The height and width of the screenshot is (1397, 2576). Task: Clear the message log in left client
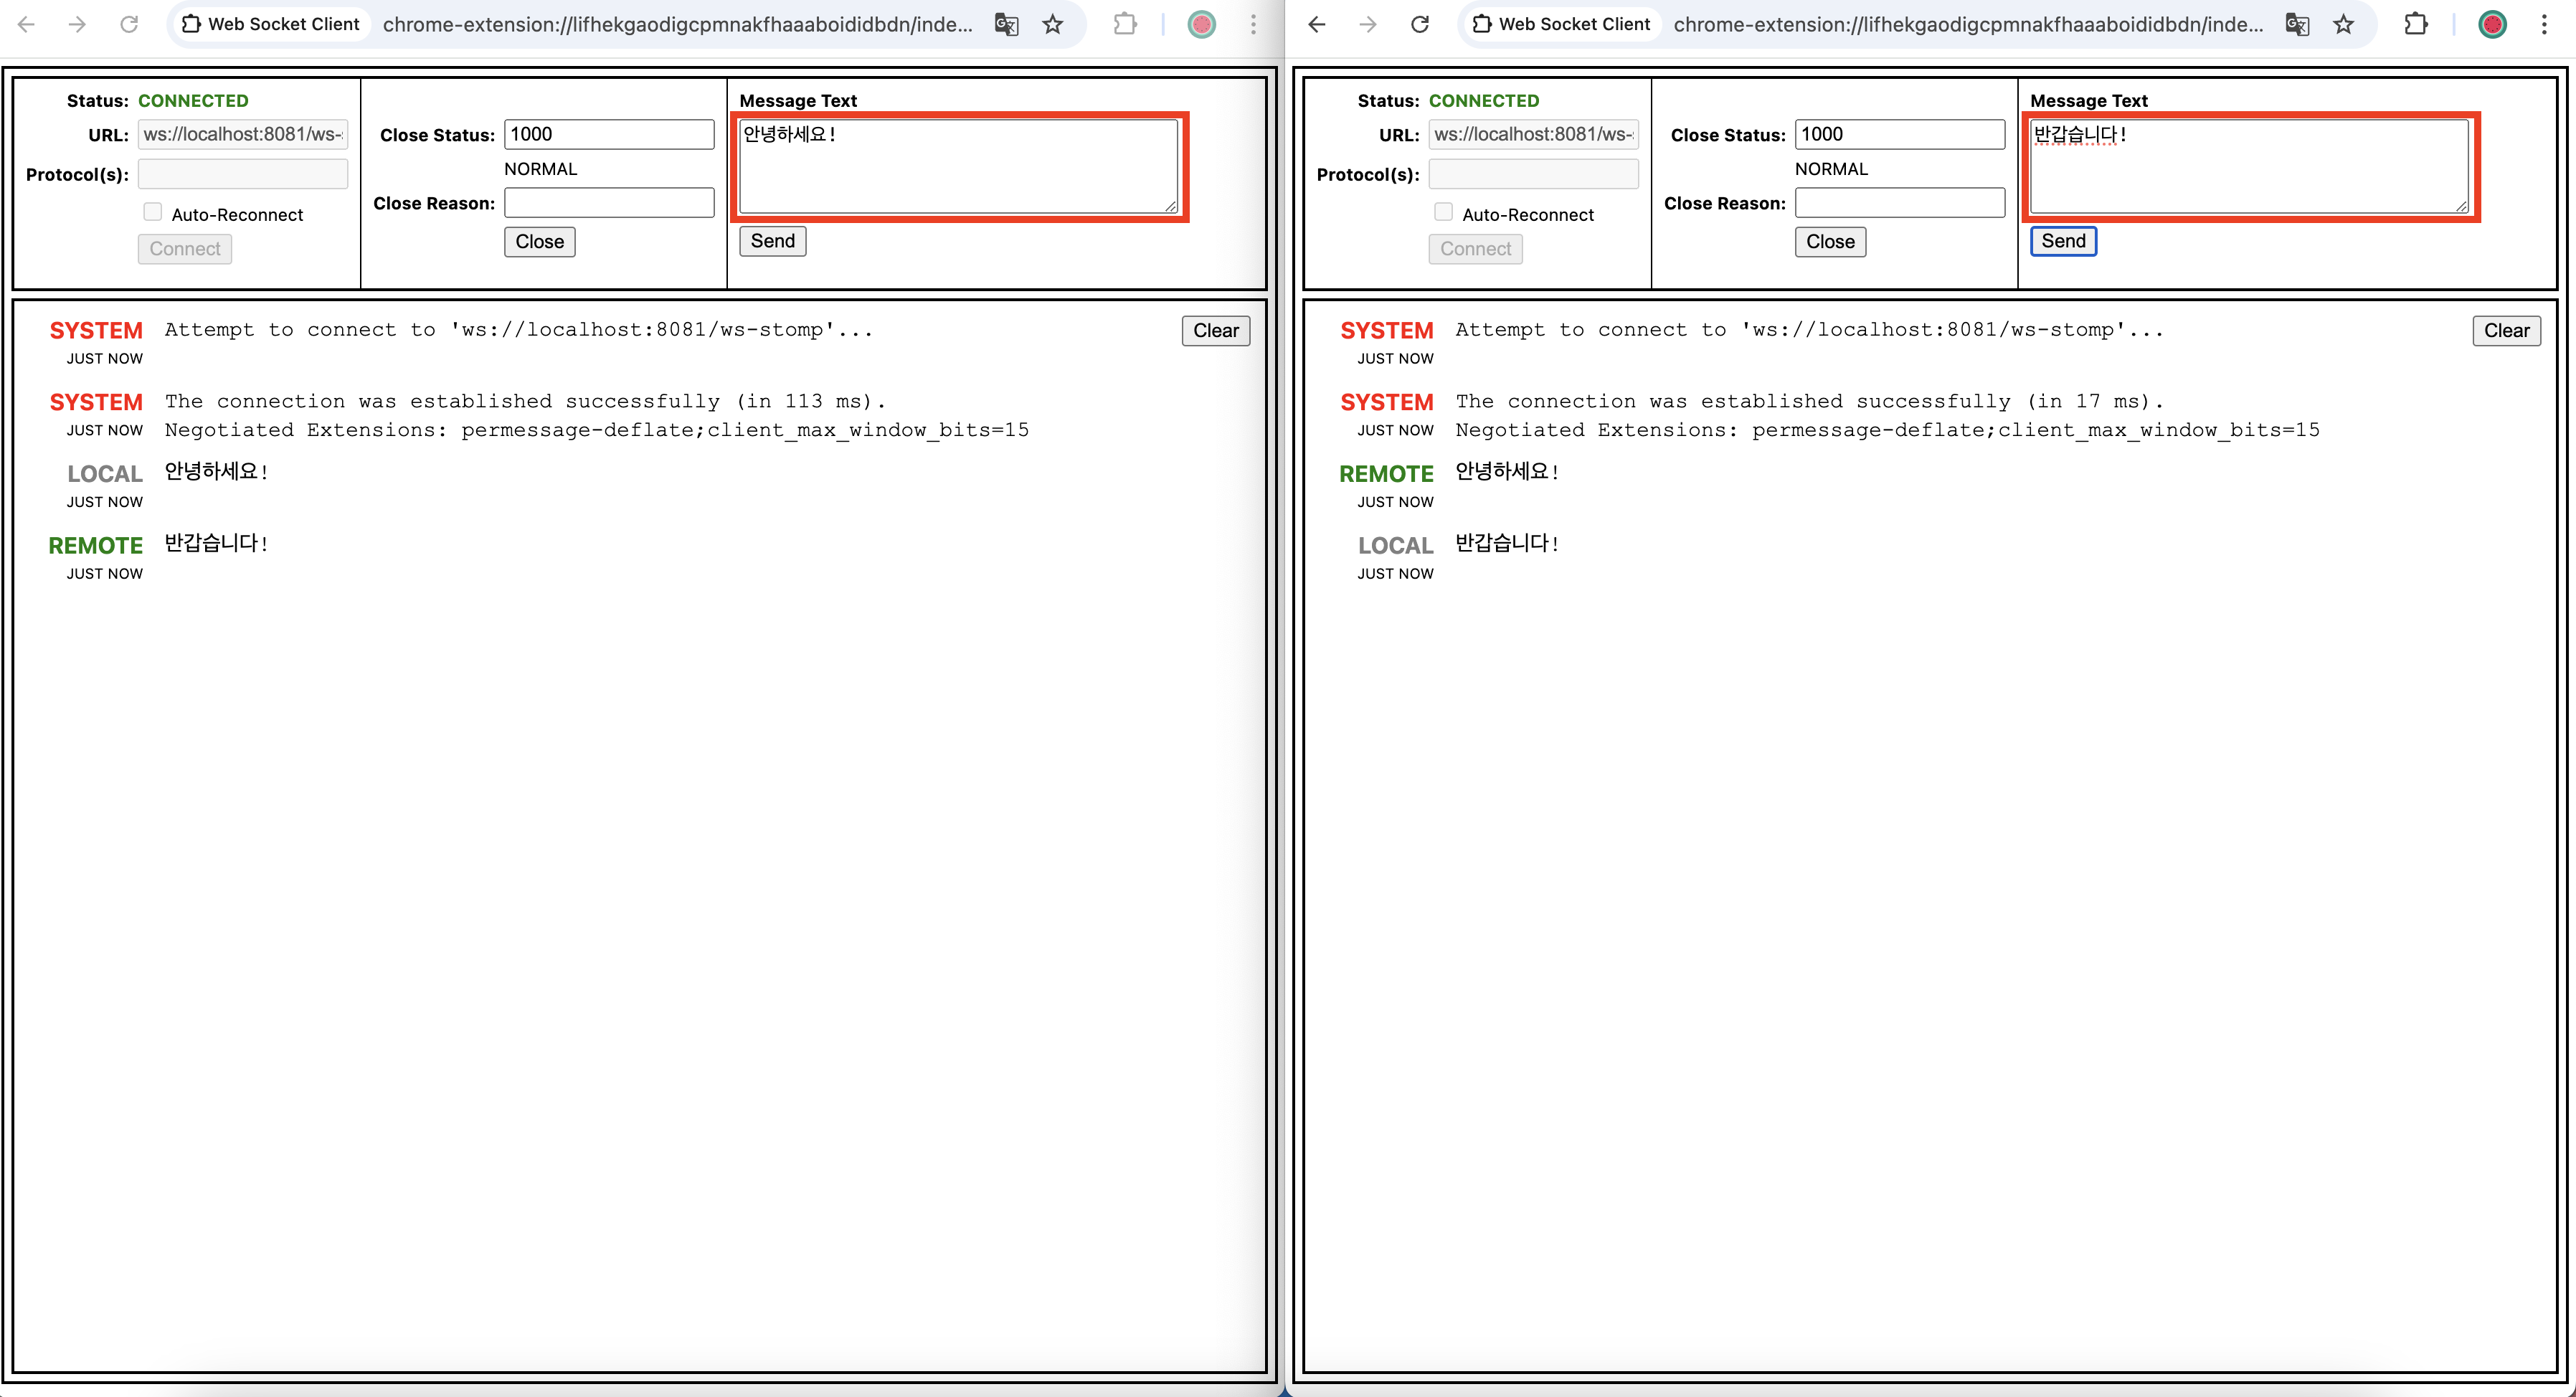tap(1215, 331)
